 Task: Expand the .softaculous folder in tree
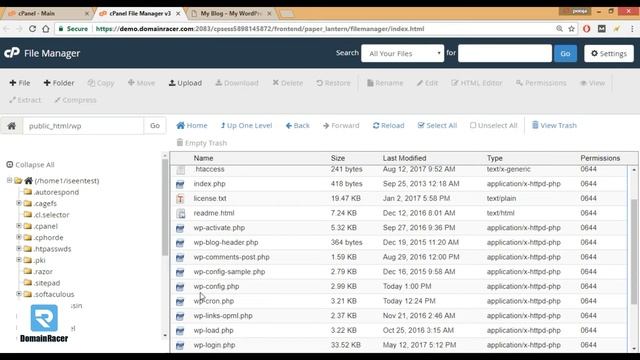click(x=19, y=293)
